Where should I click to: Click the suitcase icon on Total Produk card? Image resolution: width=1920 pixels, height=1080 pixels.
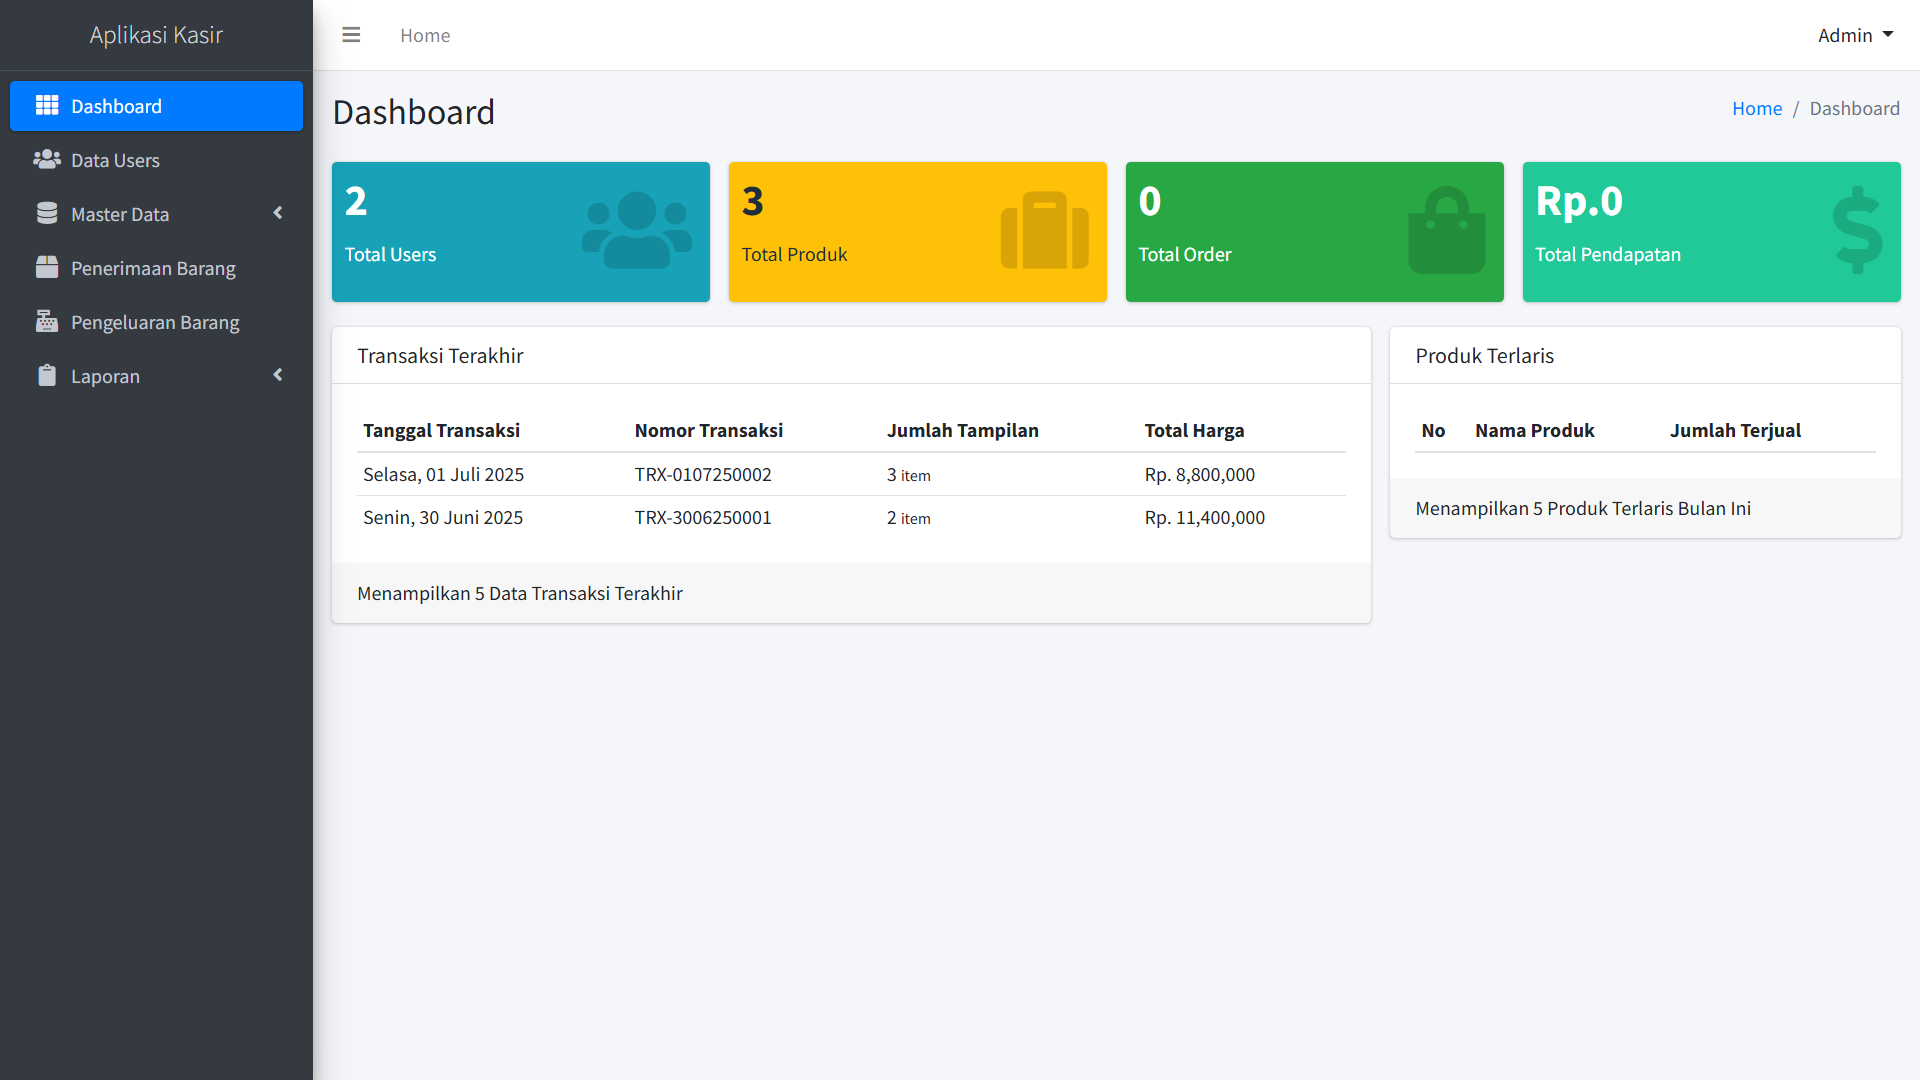coord(1044,231)
